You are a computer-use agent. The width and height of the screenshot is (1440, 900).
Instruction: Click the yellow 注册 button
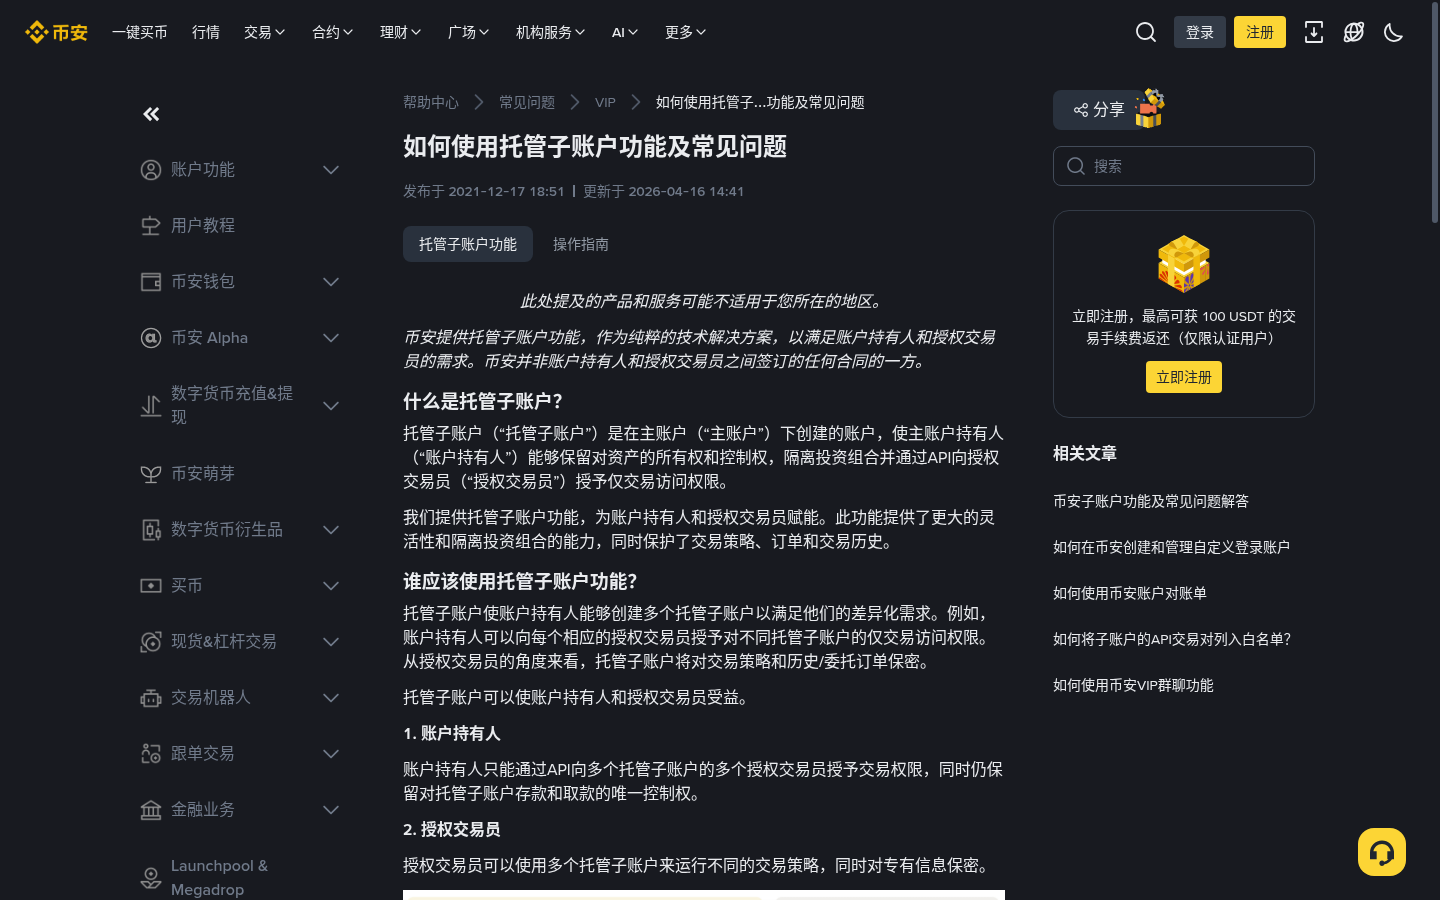(1260, 32)
